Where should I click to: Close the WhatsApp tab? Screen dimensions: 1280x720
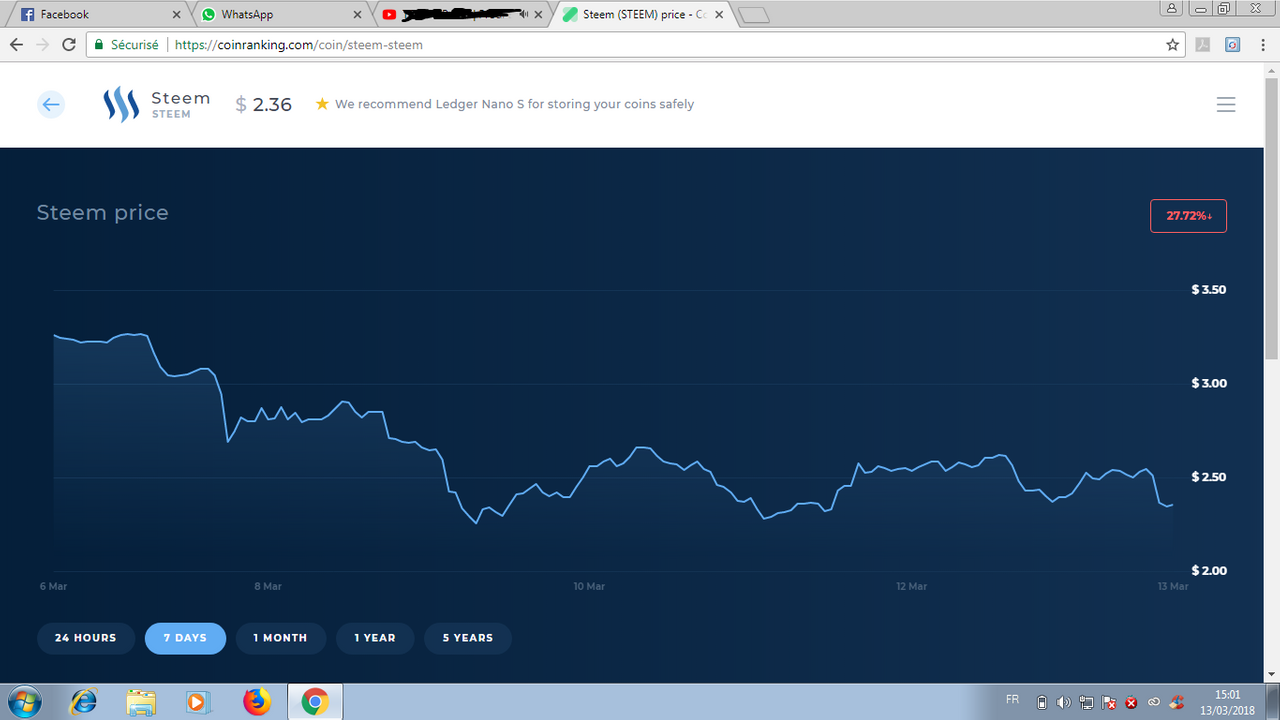pos(358,15)
